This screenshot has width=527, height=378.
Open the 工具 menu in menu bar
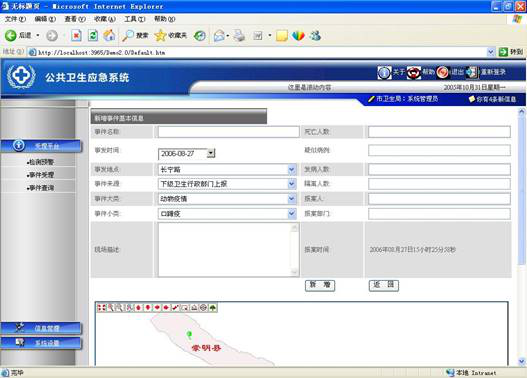134,19
